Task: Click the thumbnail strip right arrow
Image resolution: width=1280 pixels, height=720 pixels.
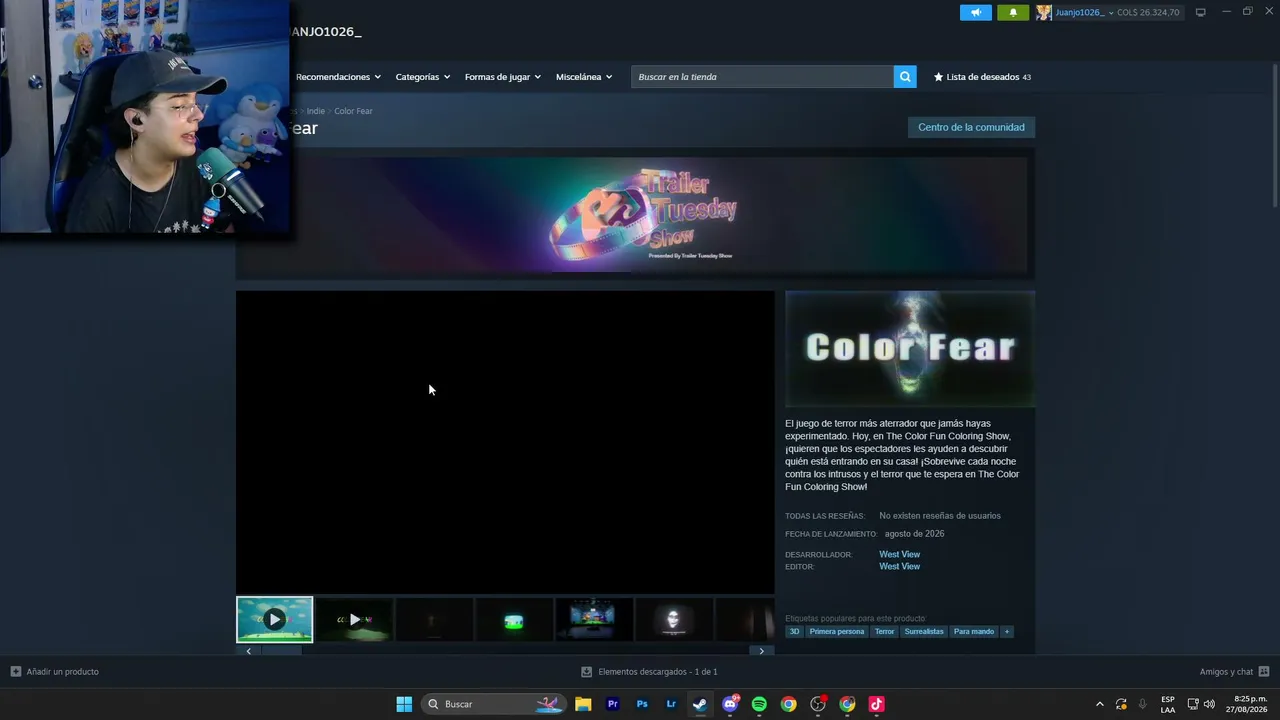Action: tap(762, 651)
